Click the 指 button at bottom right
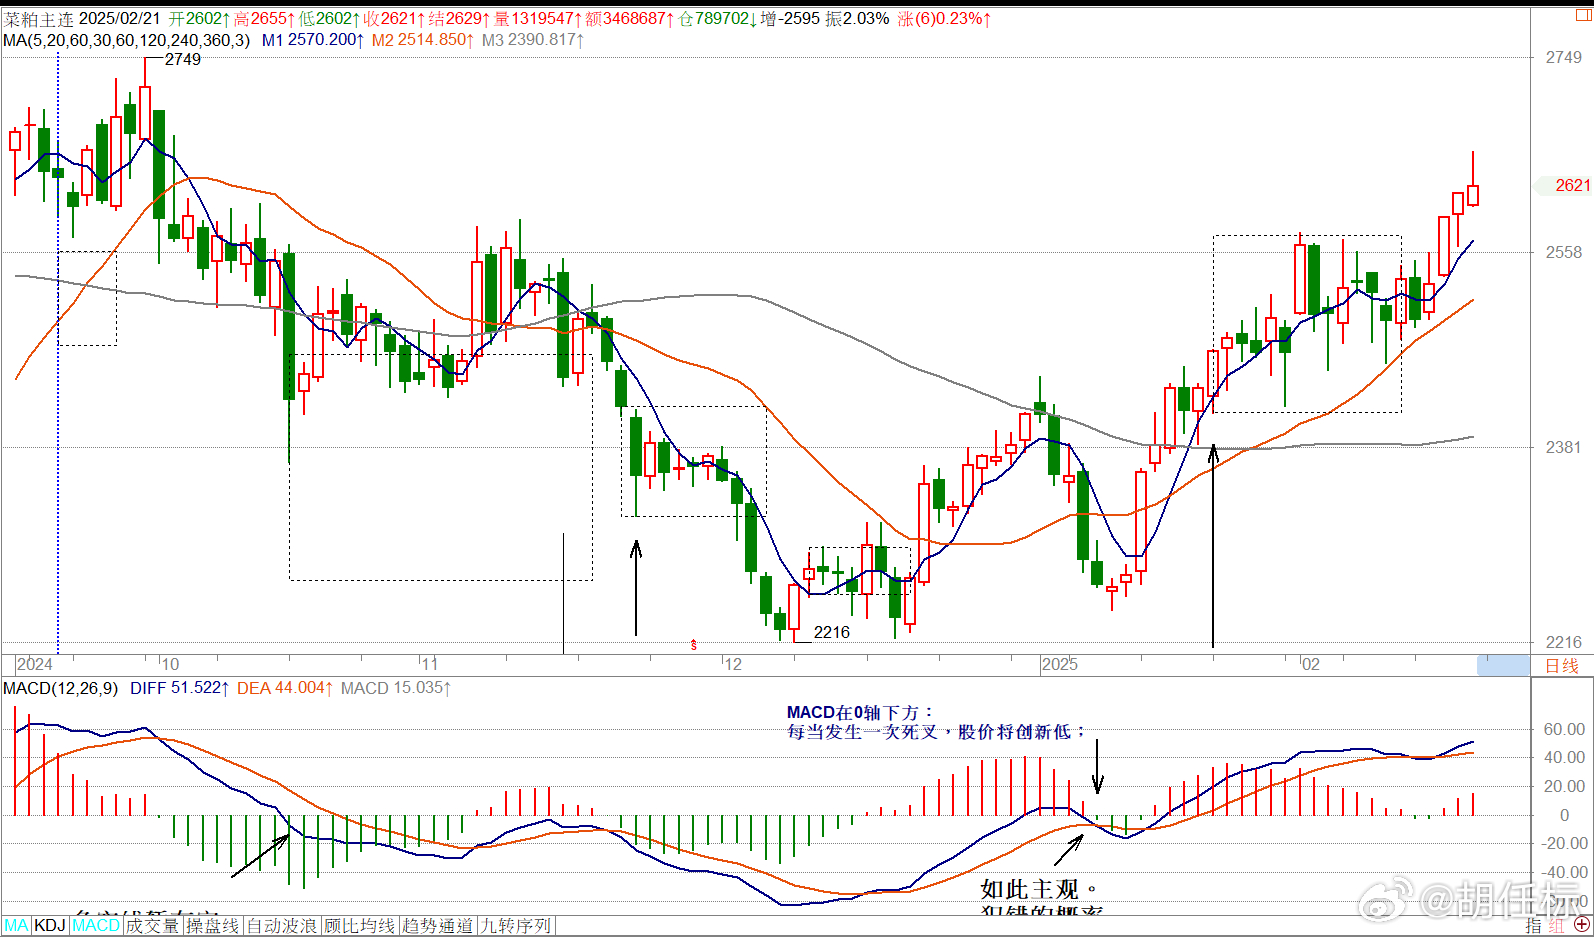The height and width of the screenshot is (939, 1594). click(1533, 926)
